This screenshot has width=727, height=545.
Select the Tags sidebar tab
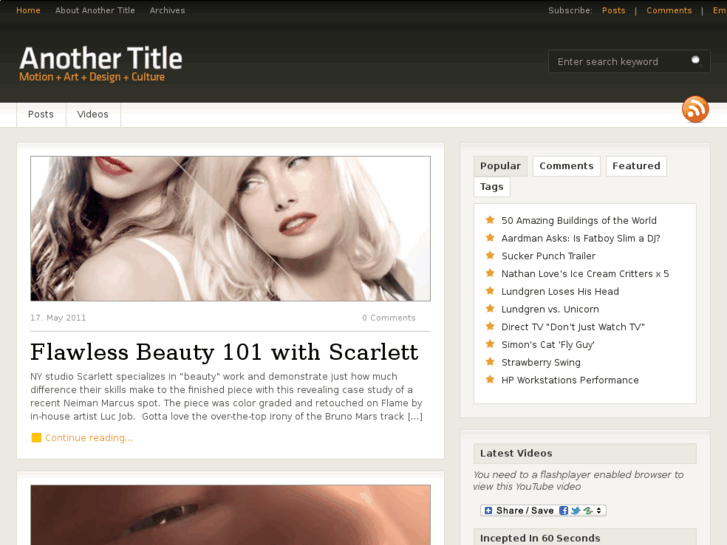click(491, 186)
